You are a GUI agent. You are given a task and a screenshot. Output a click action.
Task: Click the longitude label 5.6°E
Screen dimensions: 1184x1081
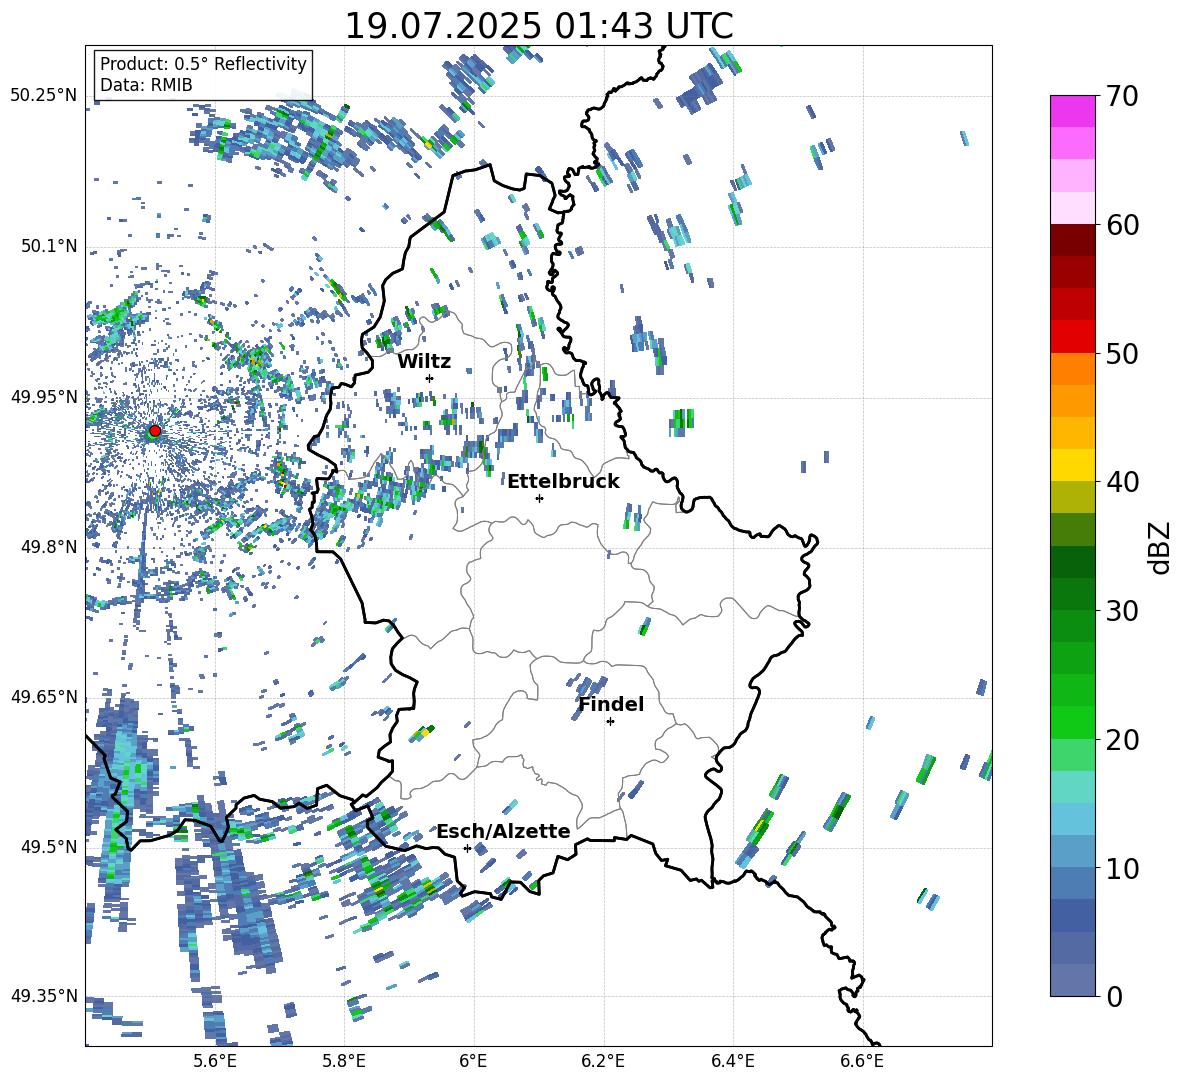tap(214, 1061)
